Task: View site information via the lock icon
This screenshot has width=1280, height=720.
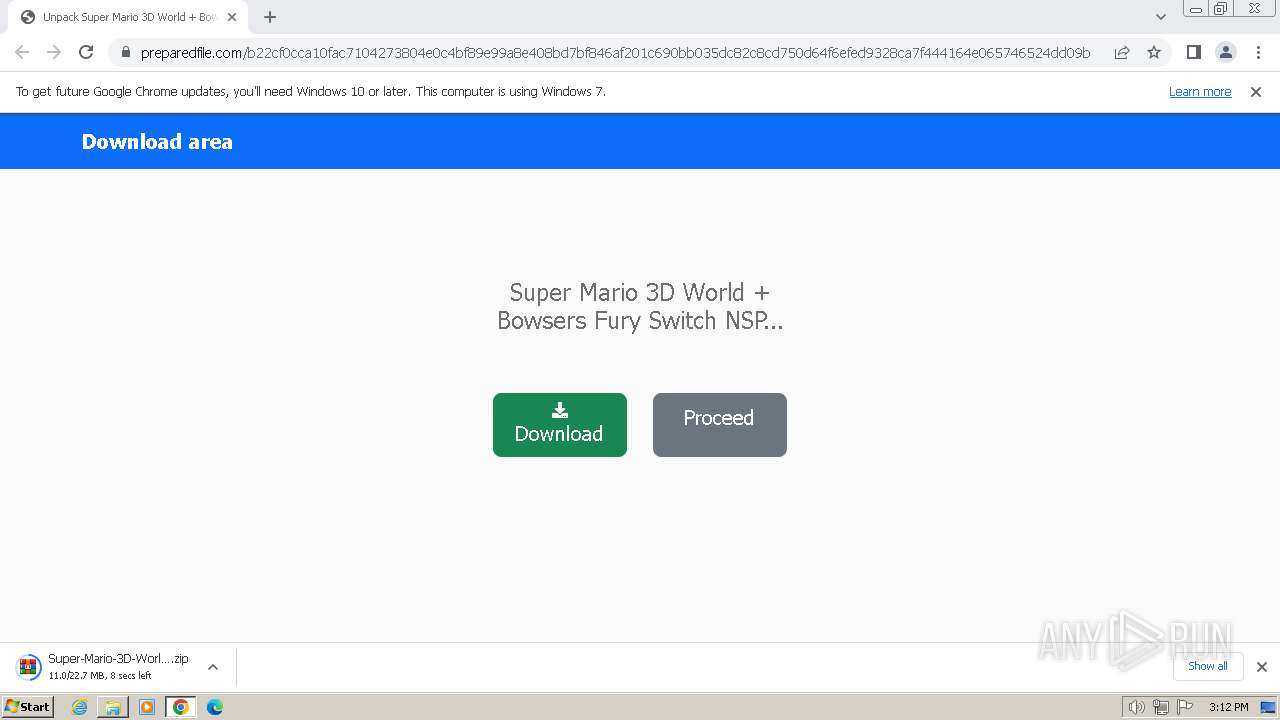Action: click(126, 52)
